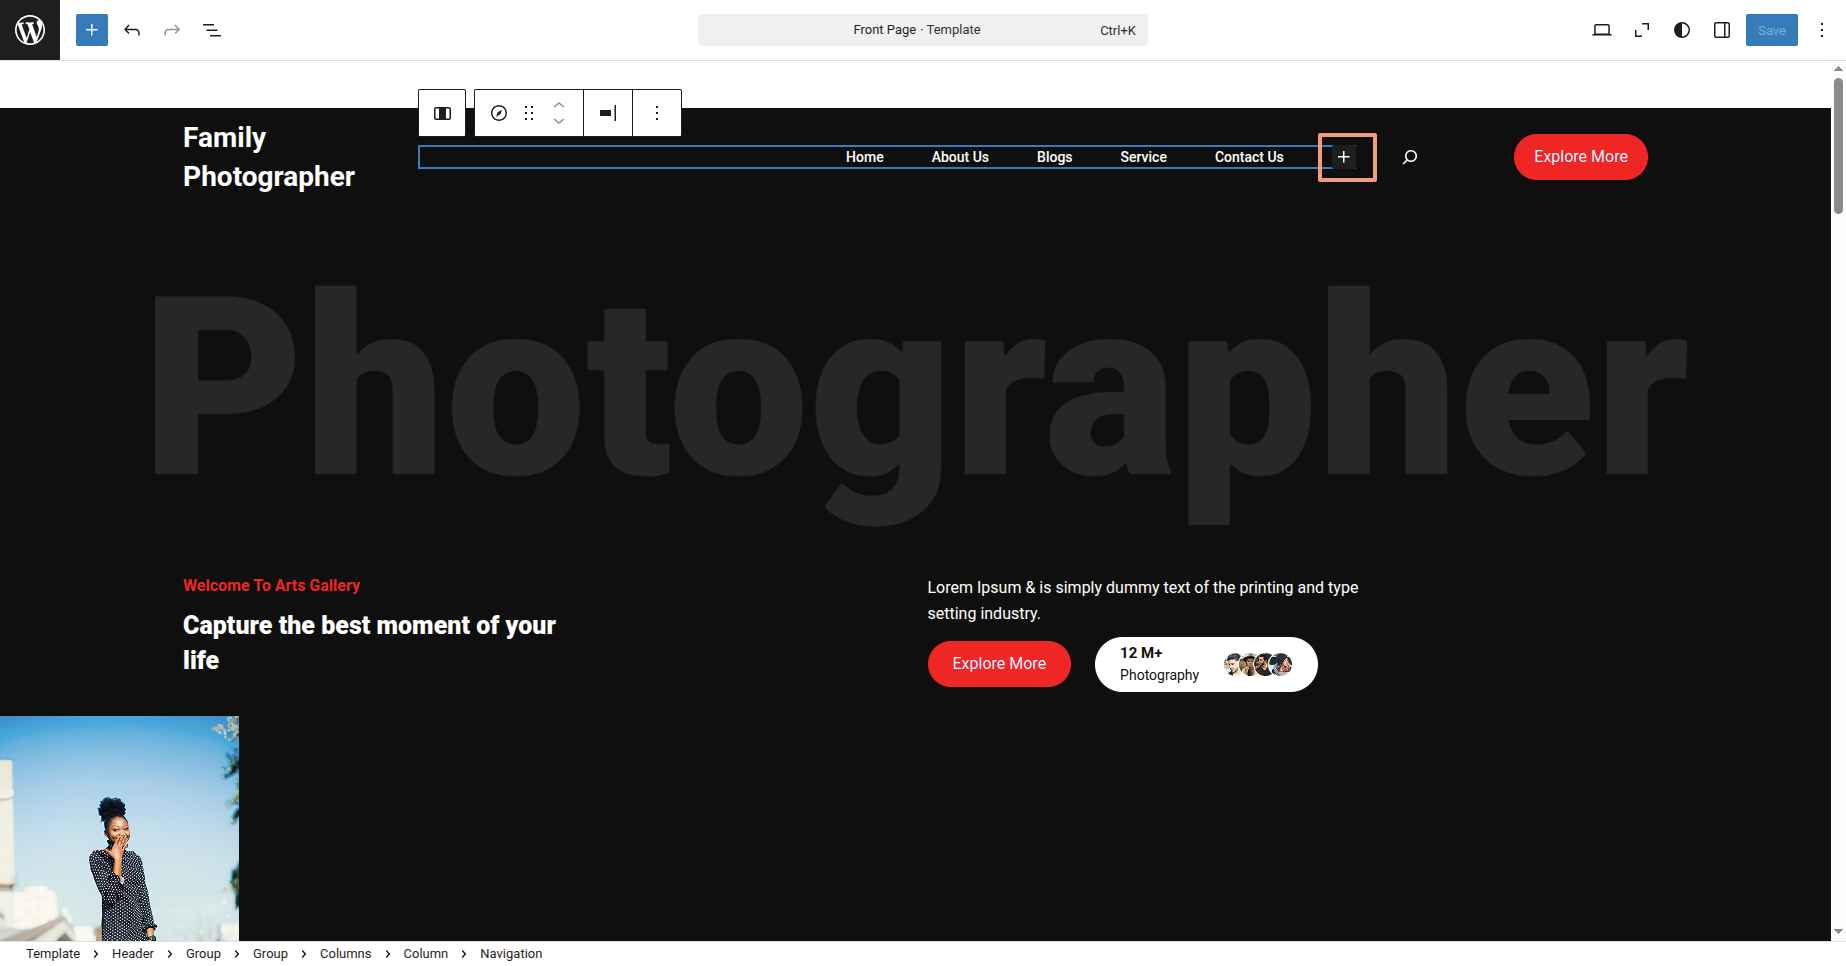Select Template in the breadcrumb

point(53,954)
